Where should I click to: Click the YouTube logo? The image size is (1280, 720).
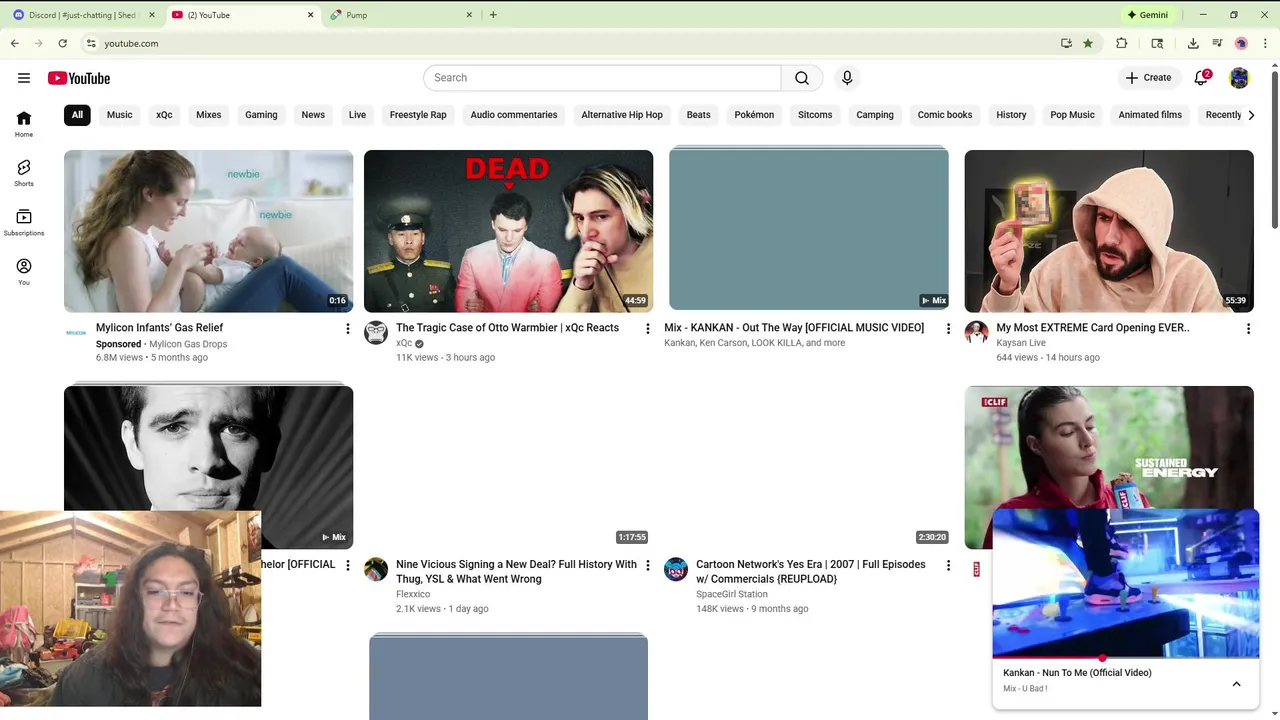click(79, 78)
